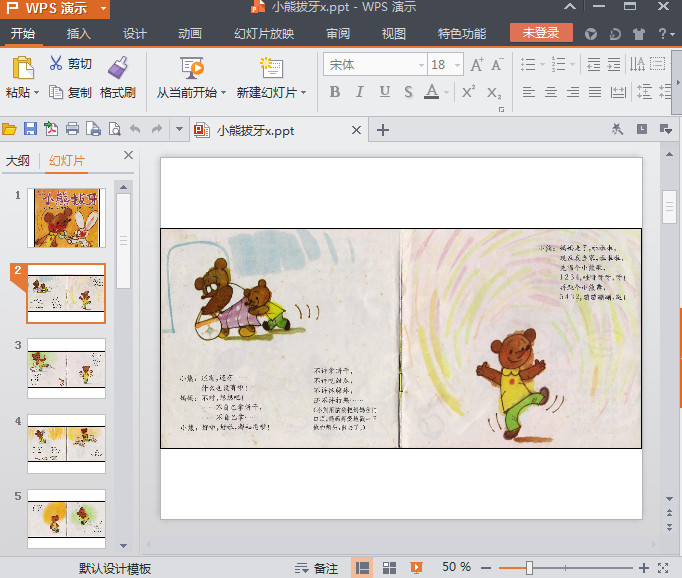Copy selection with the copy icon
This screenshot has height=578, width=682.
[56, 92]
